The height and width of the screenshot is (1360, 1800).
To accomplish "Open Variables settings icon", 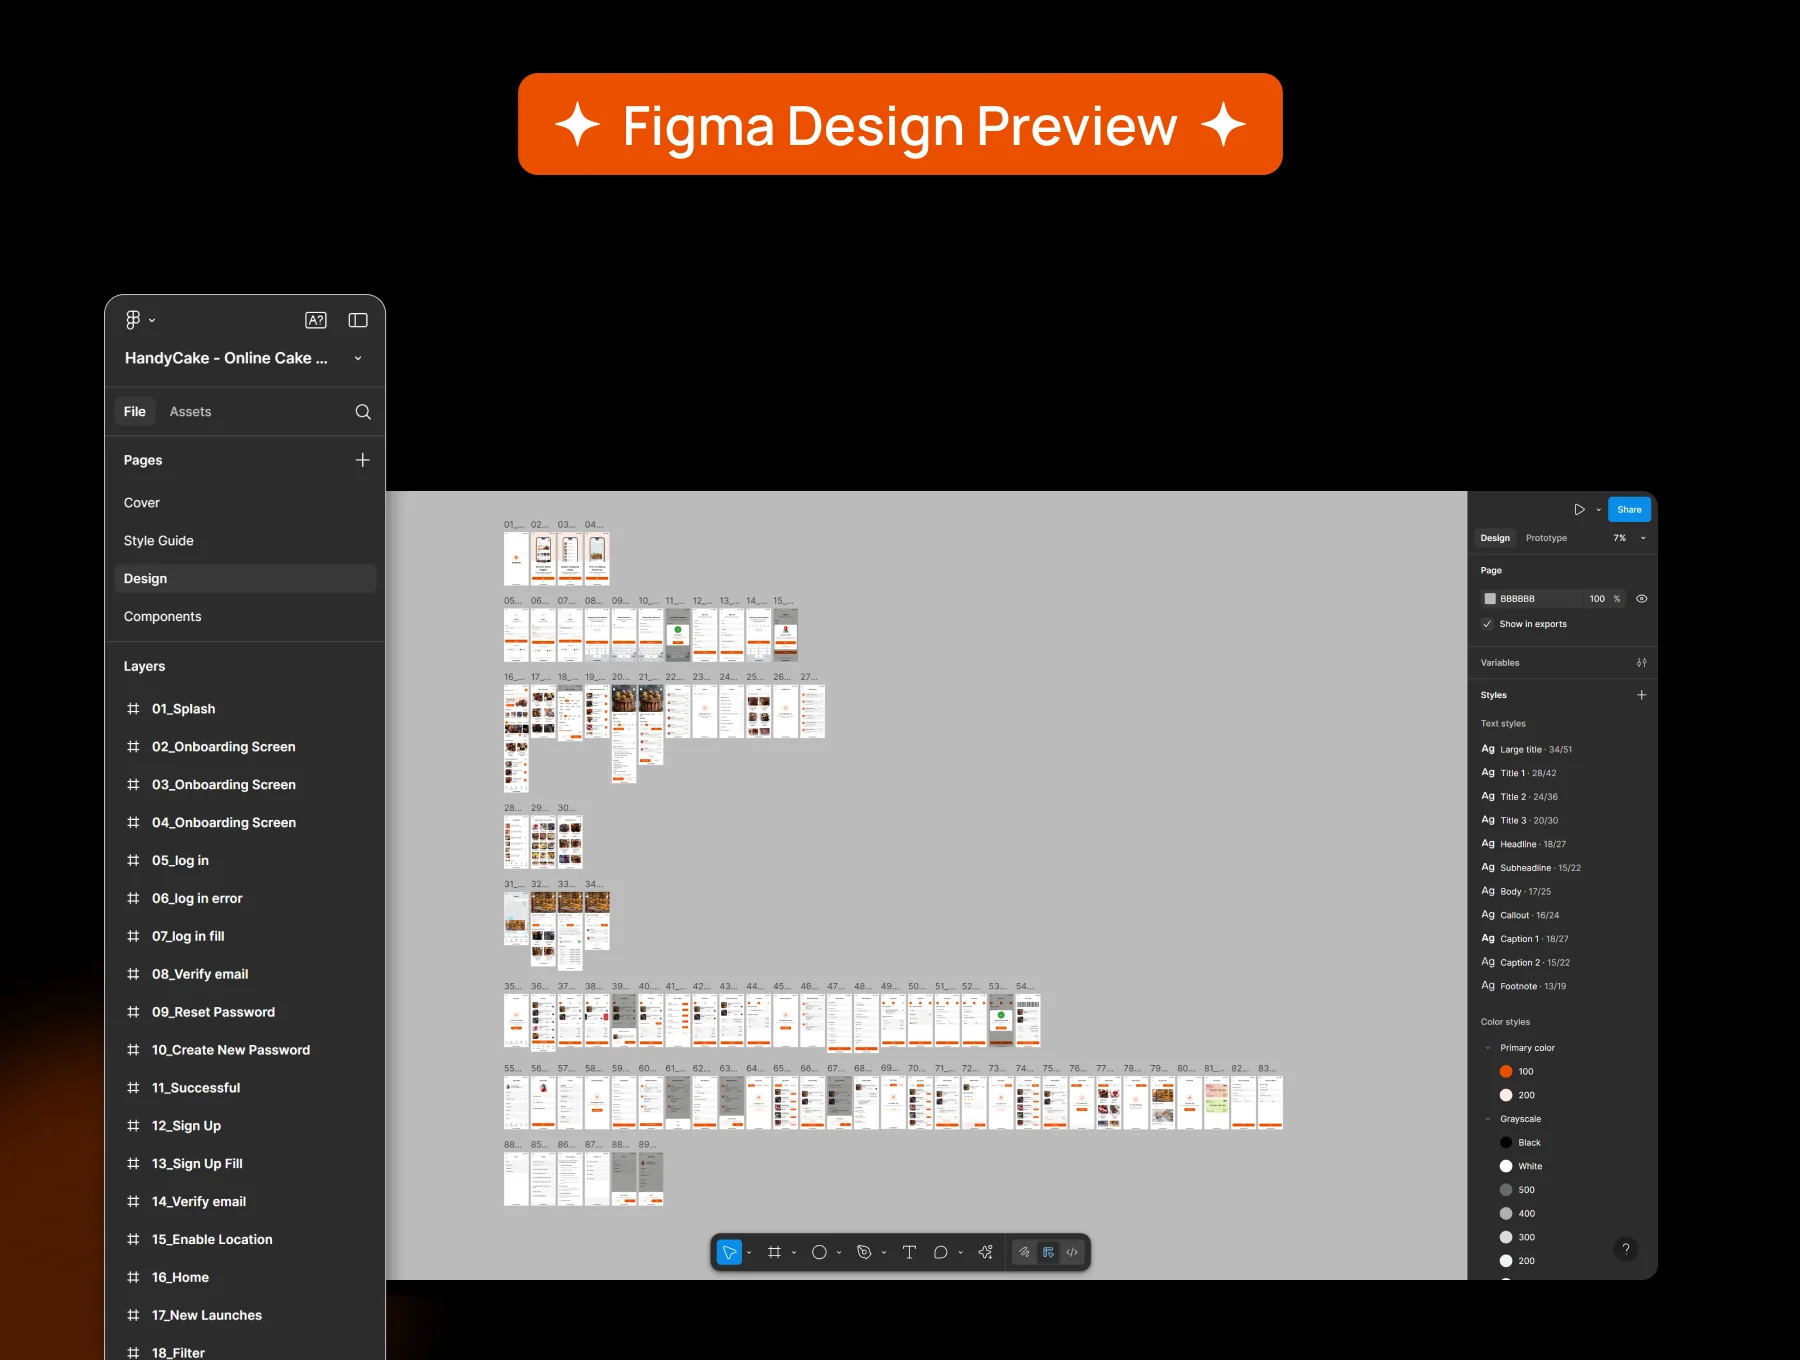I will (1641, 663).
